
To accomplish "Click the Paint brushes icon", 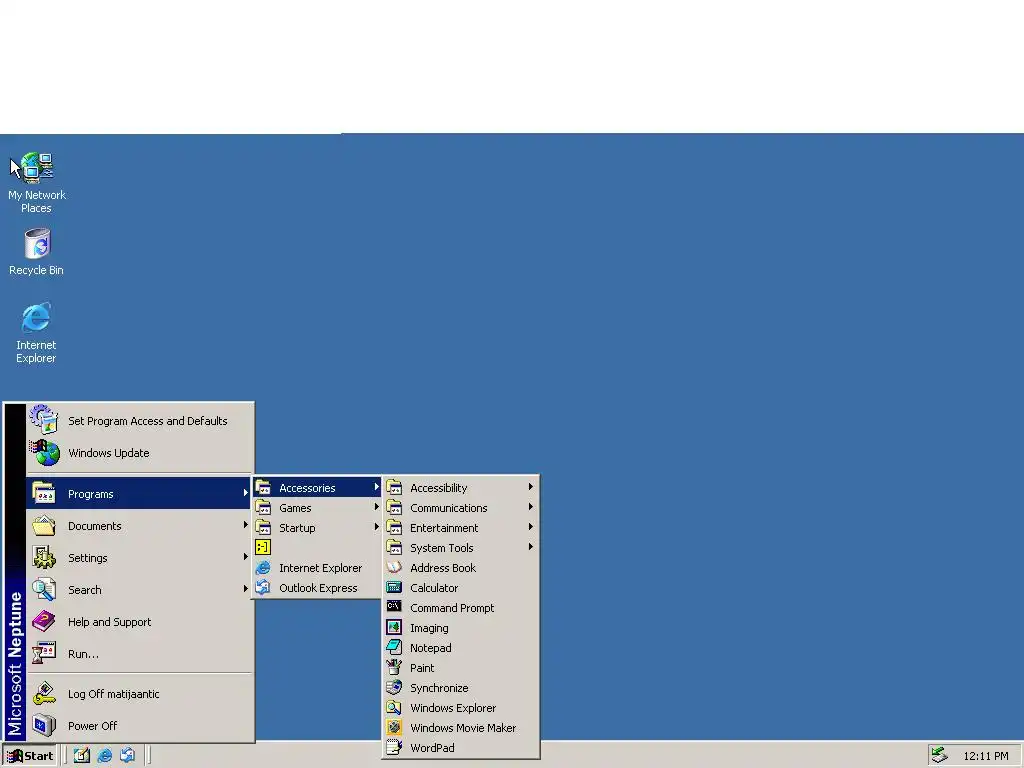I will 394,667.
